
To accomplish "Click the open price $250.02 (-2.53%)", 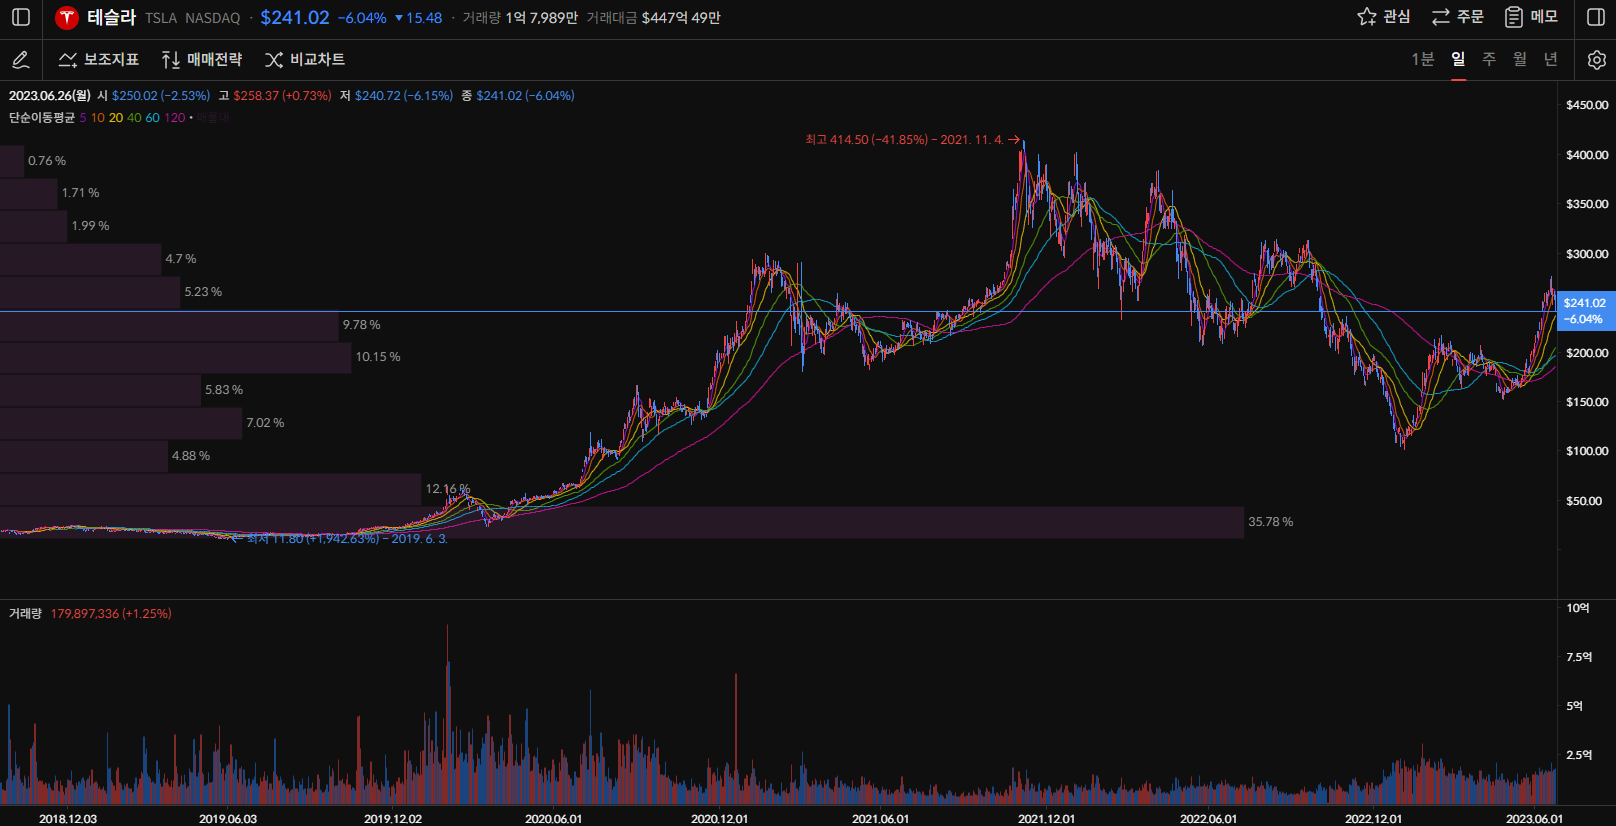I will click(x=161, y=96).
